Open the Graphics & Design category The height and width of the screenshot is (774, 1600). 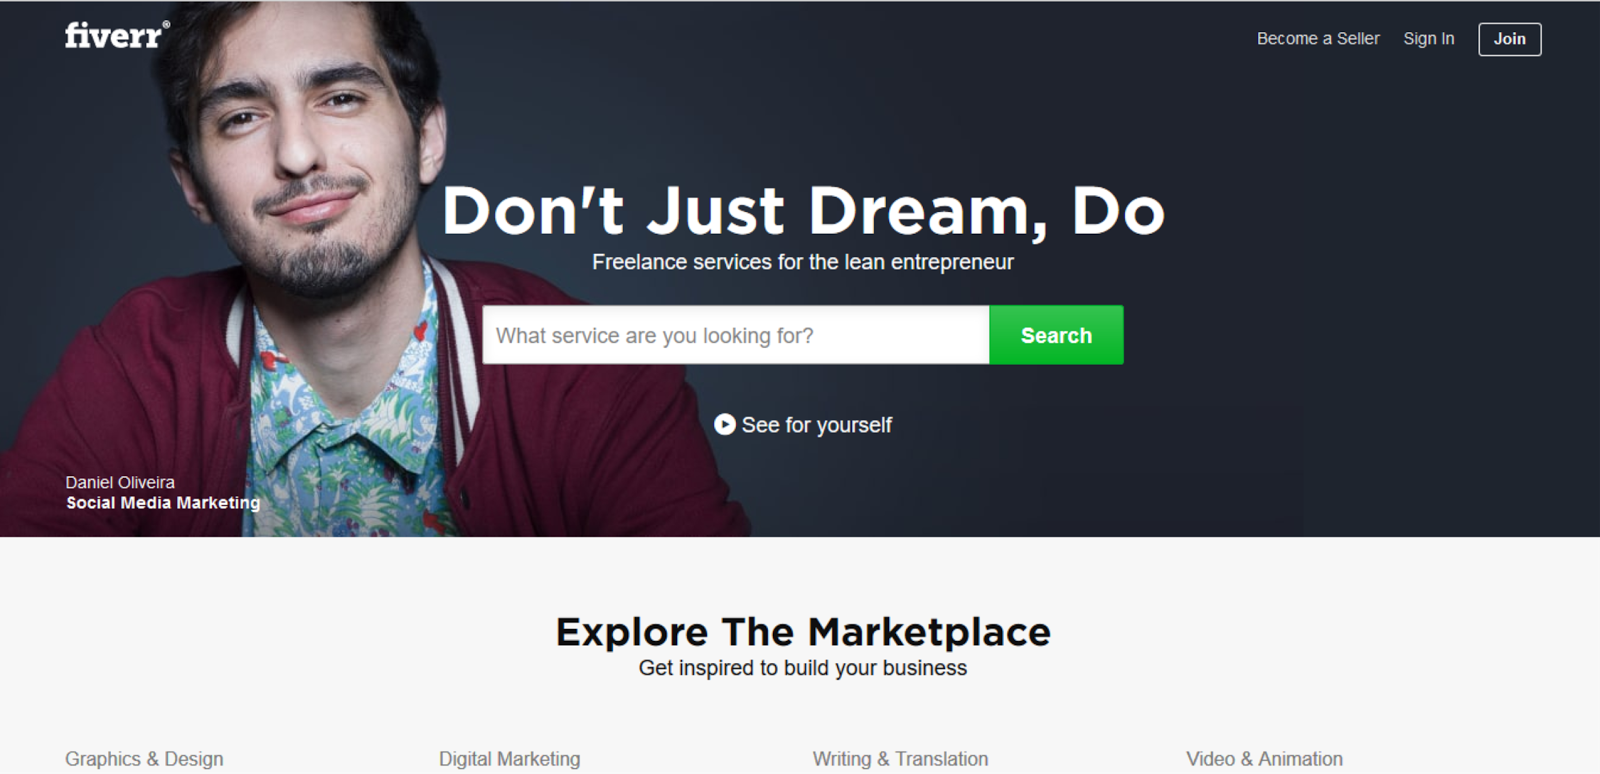click(x=144, y=759)
